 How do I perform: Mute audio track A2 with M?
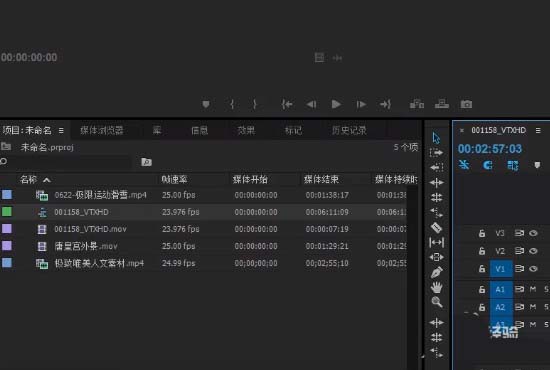click(x=533, y=307)
